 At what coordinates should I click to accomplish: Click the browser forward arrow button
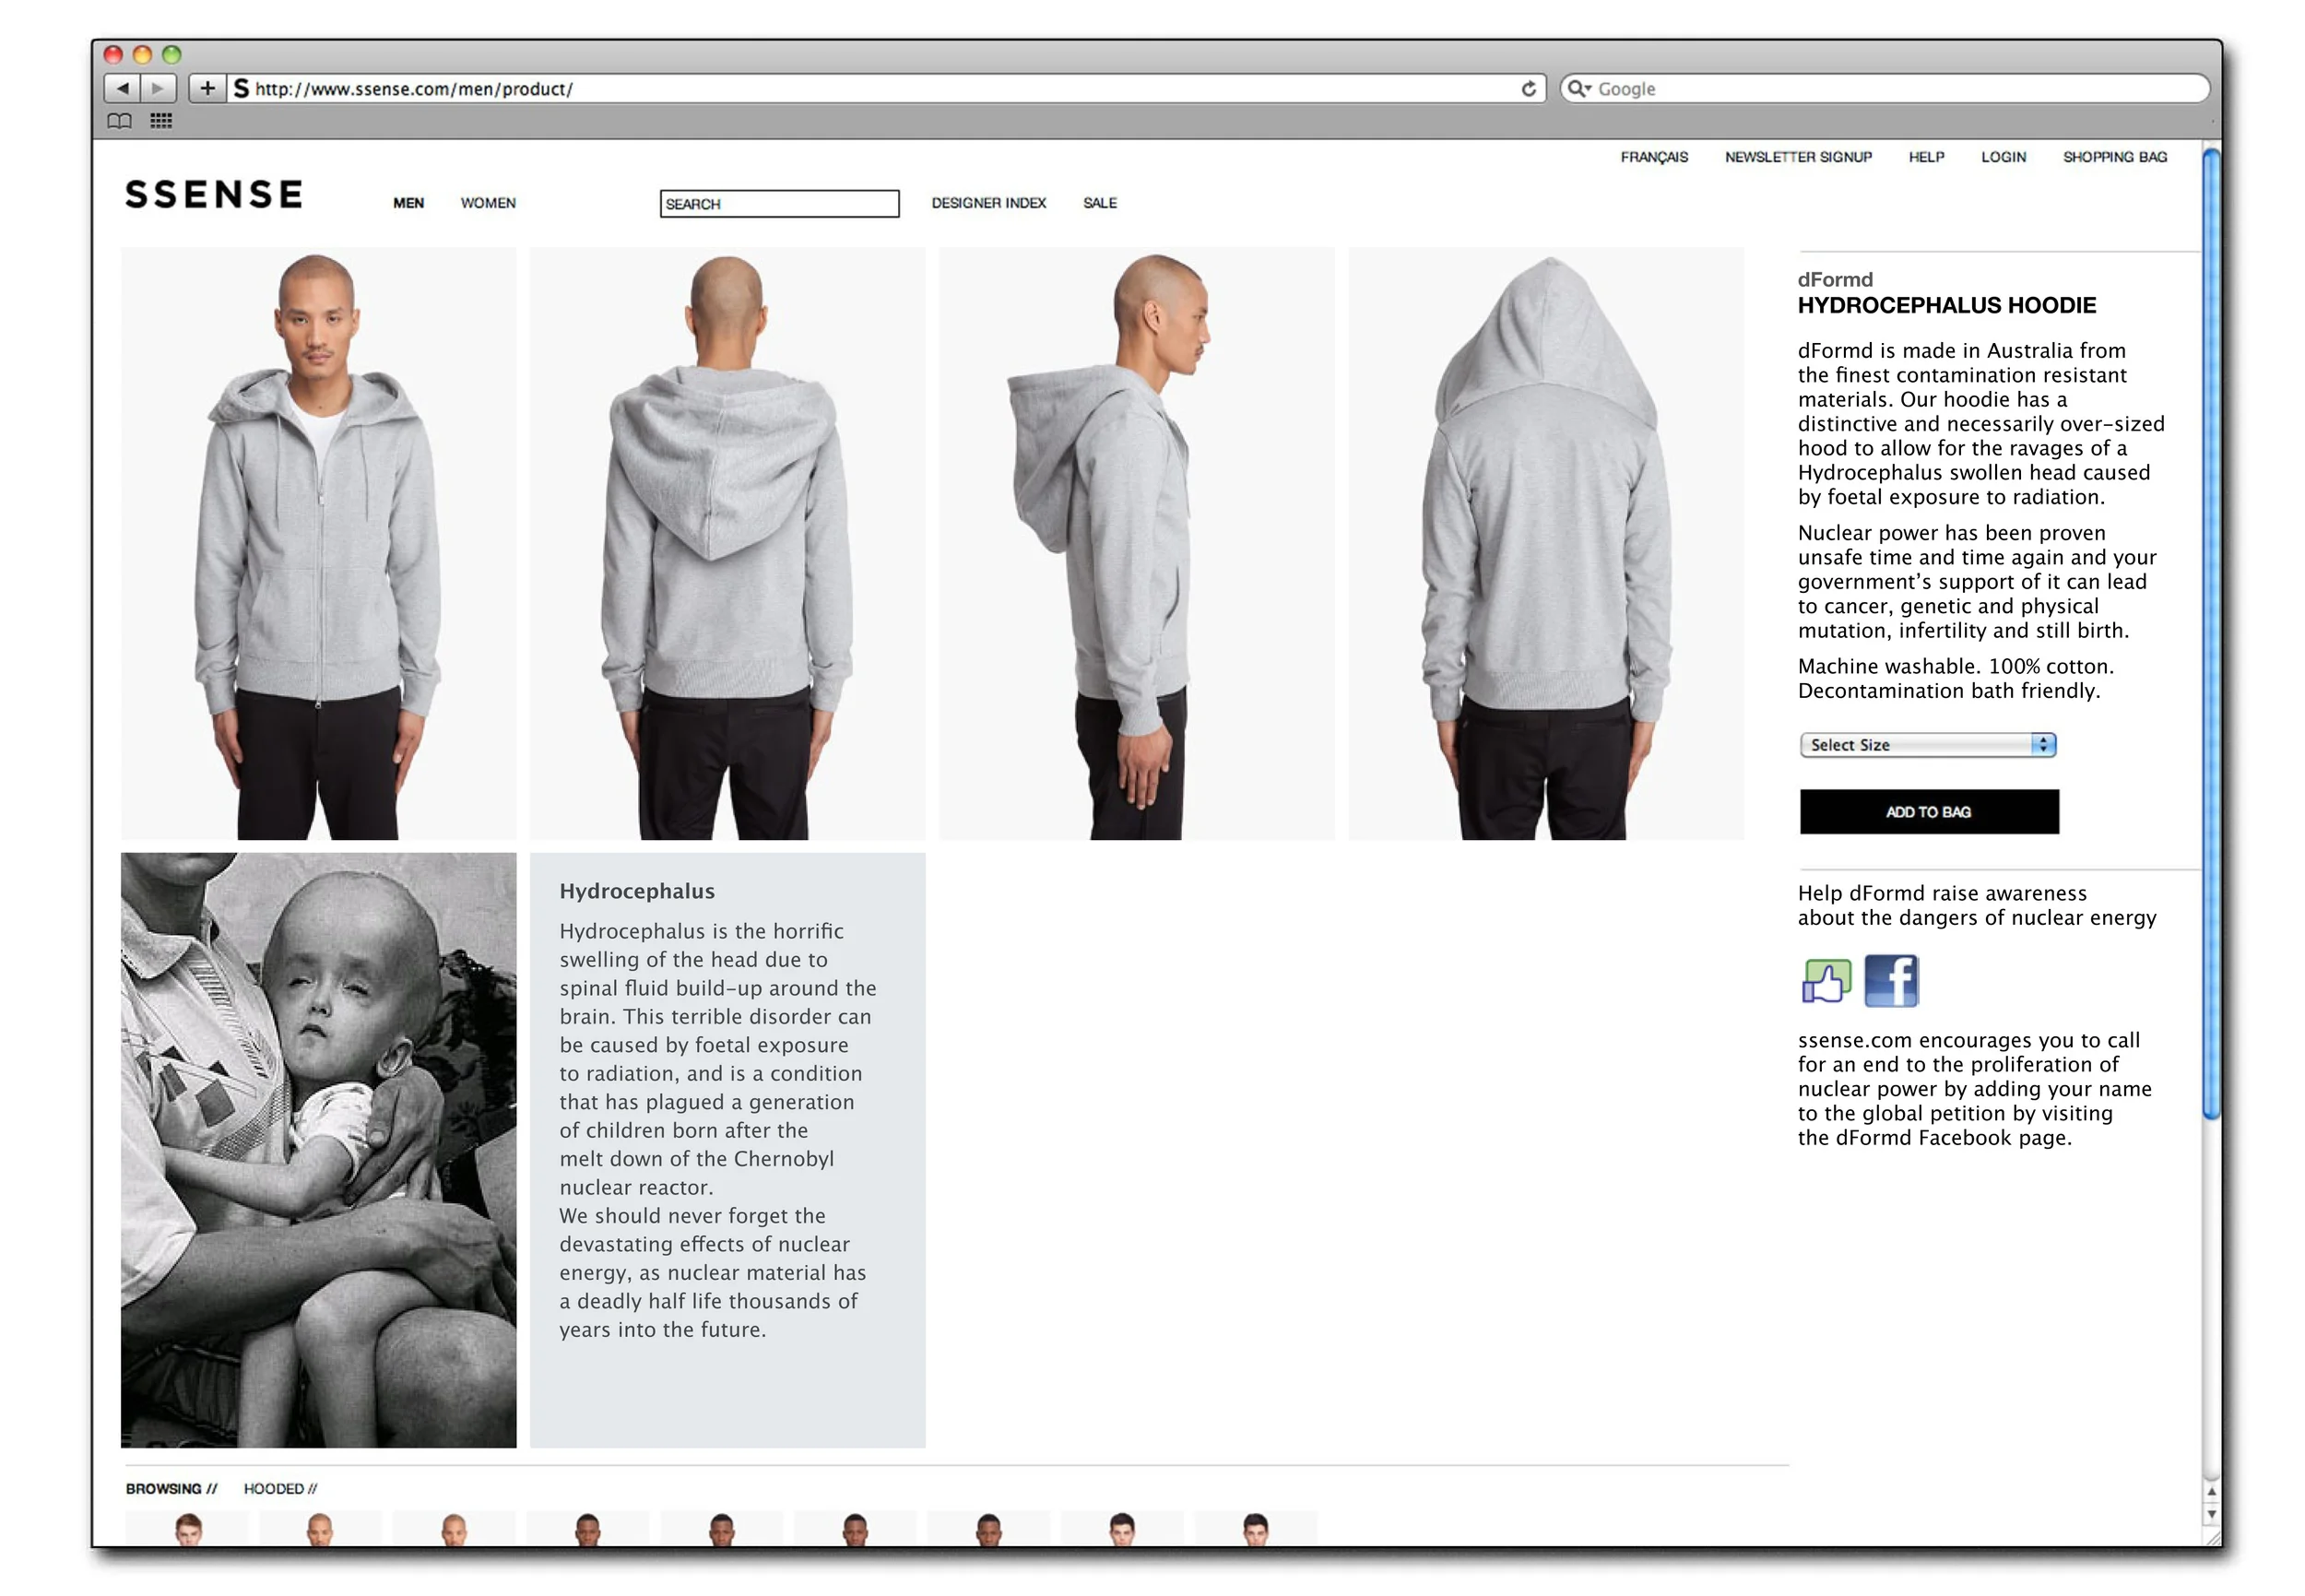pos(158,88)
